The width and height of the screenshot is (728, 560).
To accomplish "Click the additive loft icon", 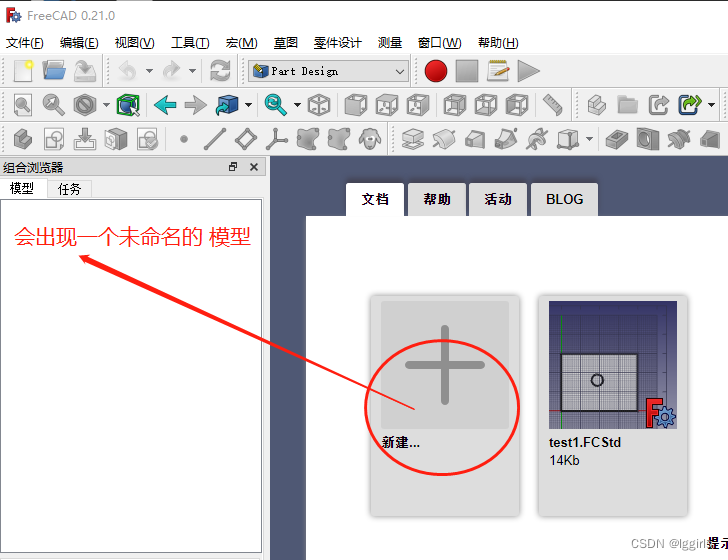I will point(474,139).
